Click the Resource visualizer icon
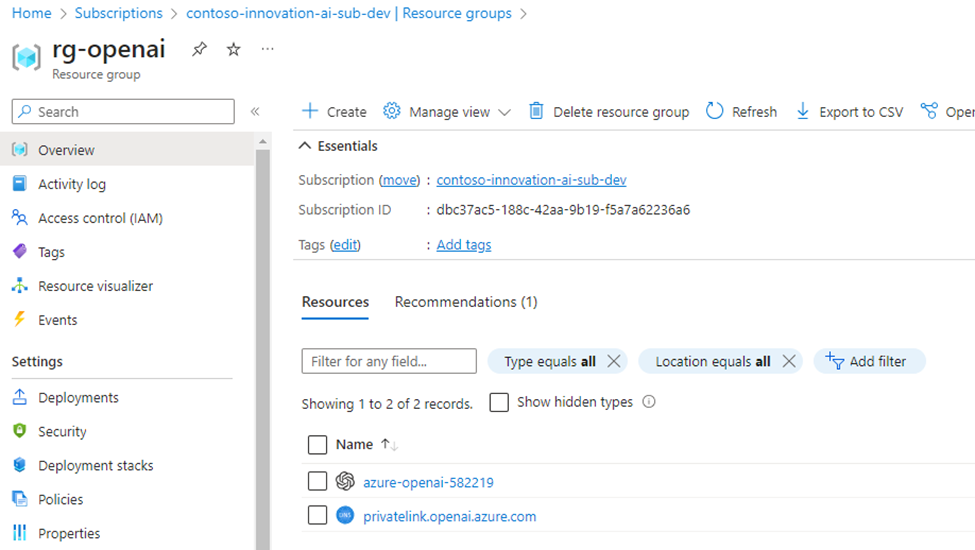This screenshot has height=550, width=975. pyautogui.click(x=20, y=286)
